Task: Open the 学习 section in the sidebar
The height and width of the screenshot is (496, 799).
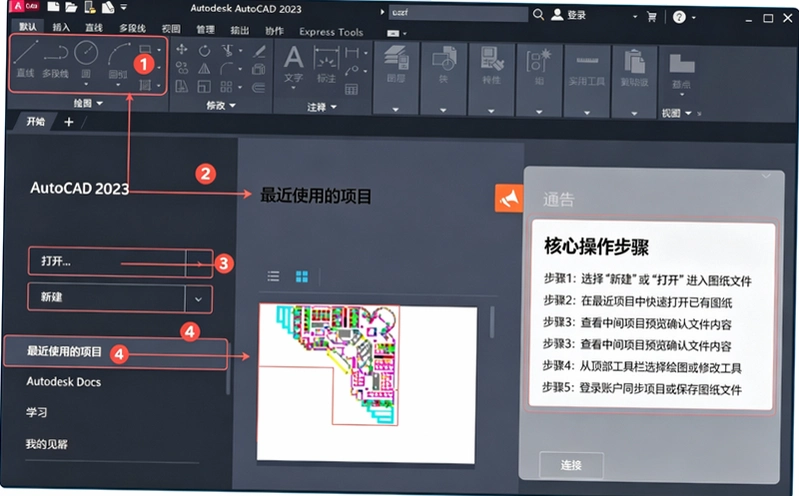Action: pos(37,412)
